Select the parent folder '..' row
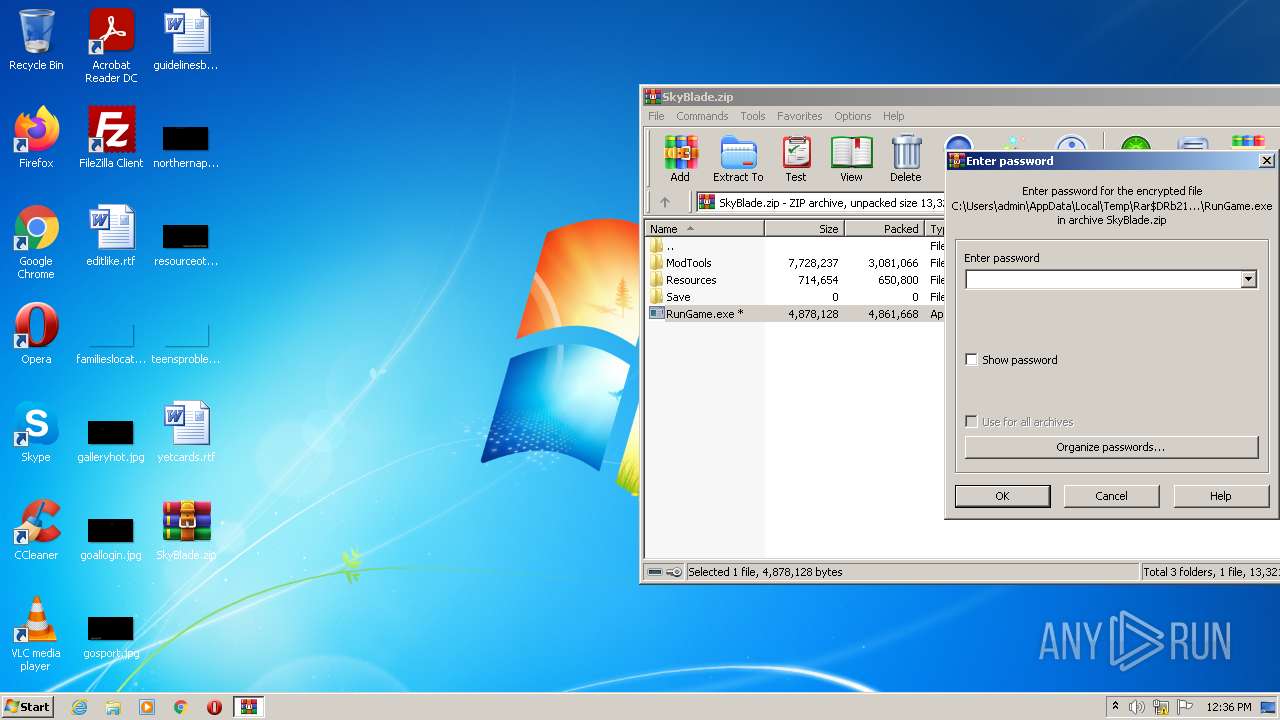This screenshot has height=720, width=1280. pyautogui.click(x=795, y=246)
